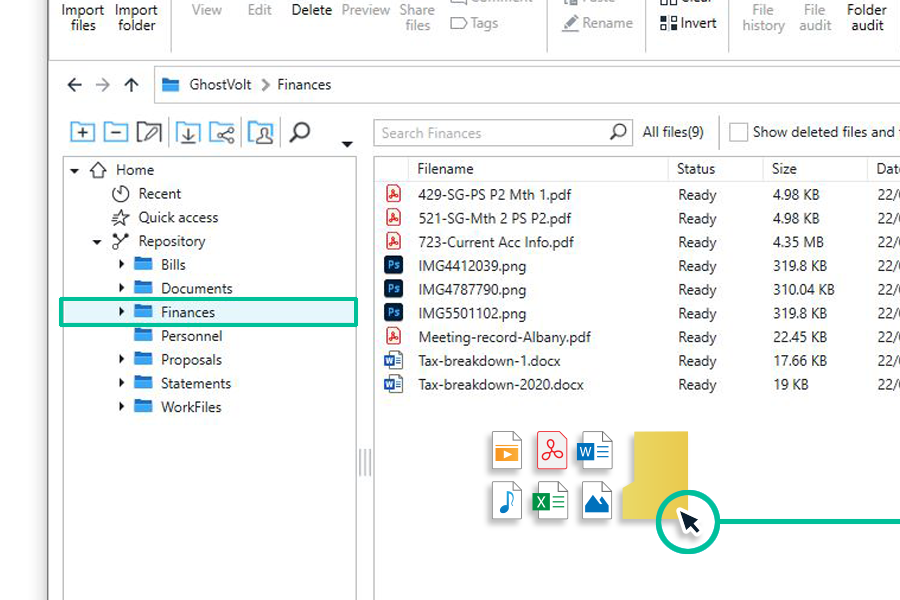
Task: Click GhostVolt in the breadcrumb path
Action: point(220,85)
